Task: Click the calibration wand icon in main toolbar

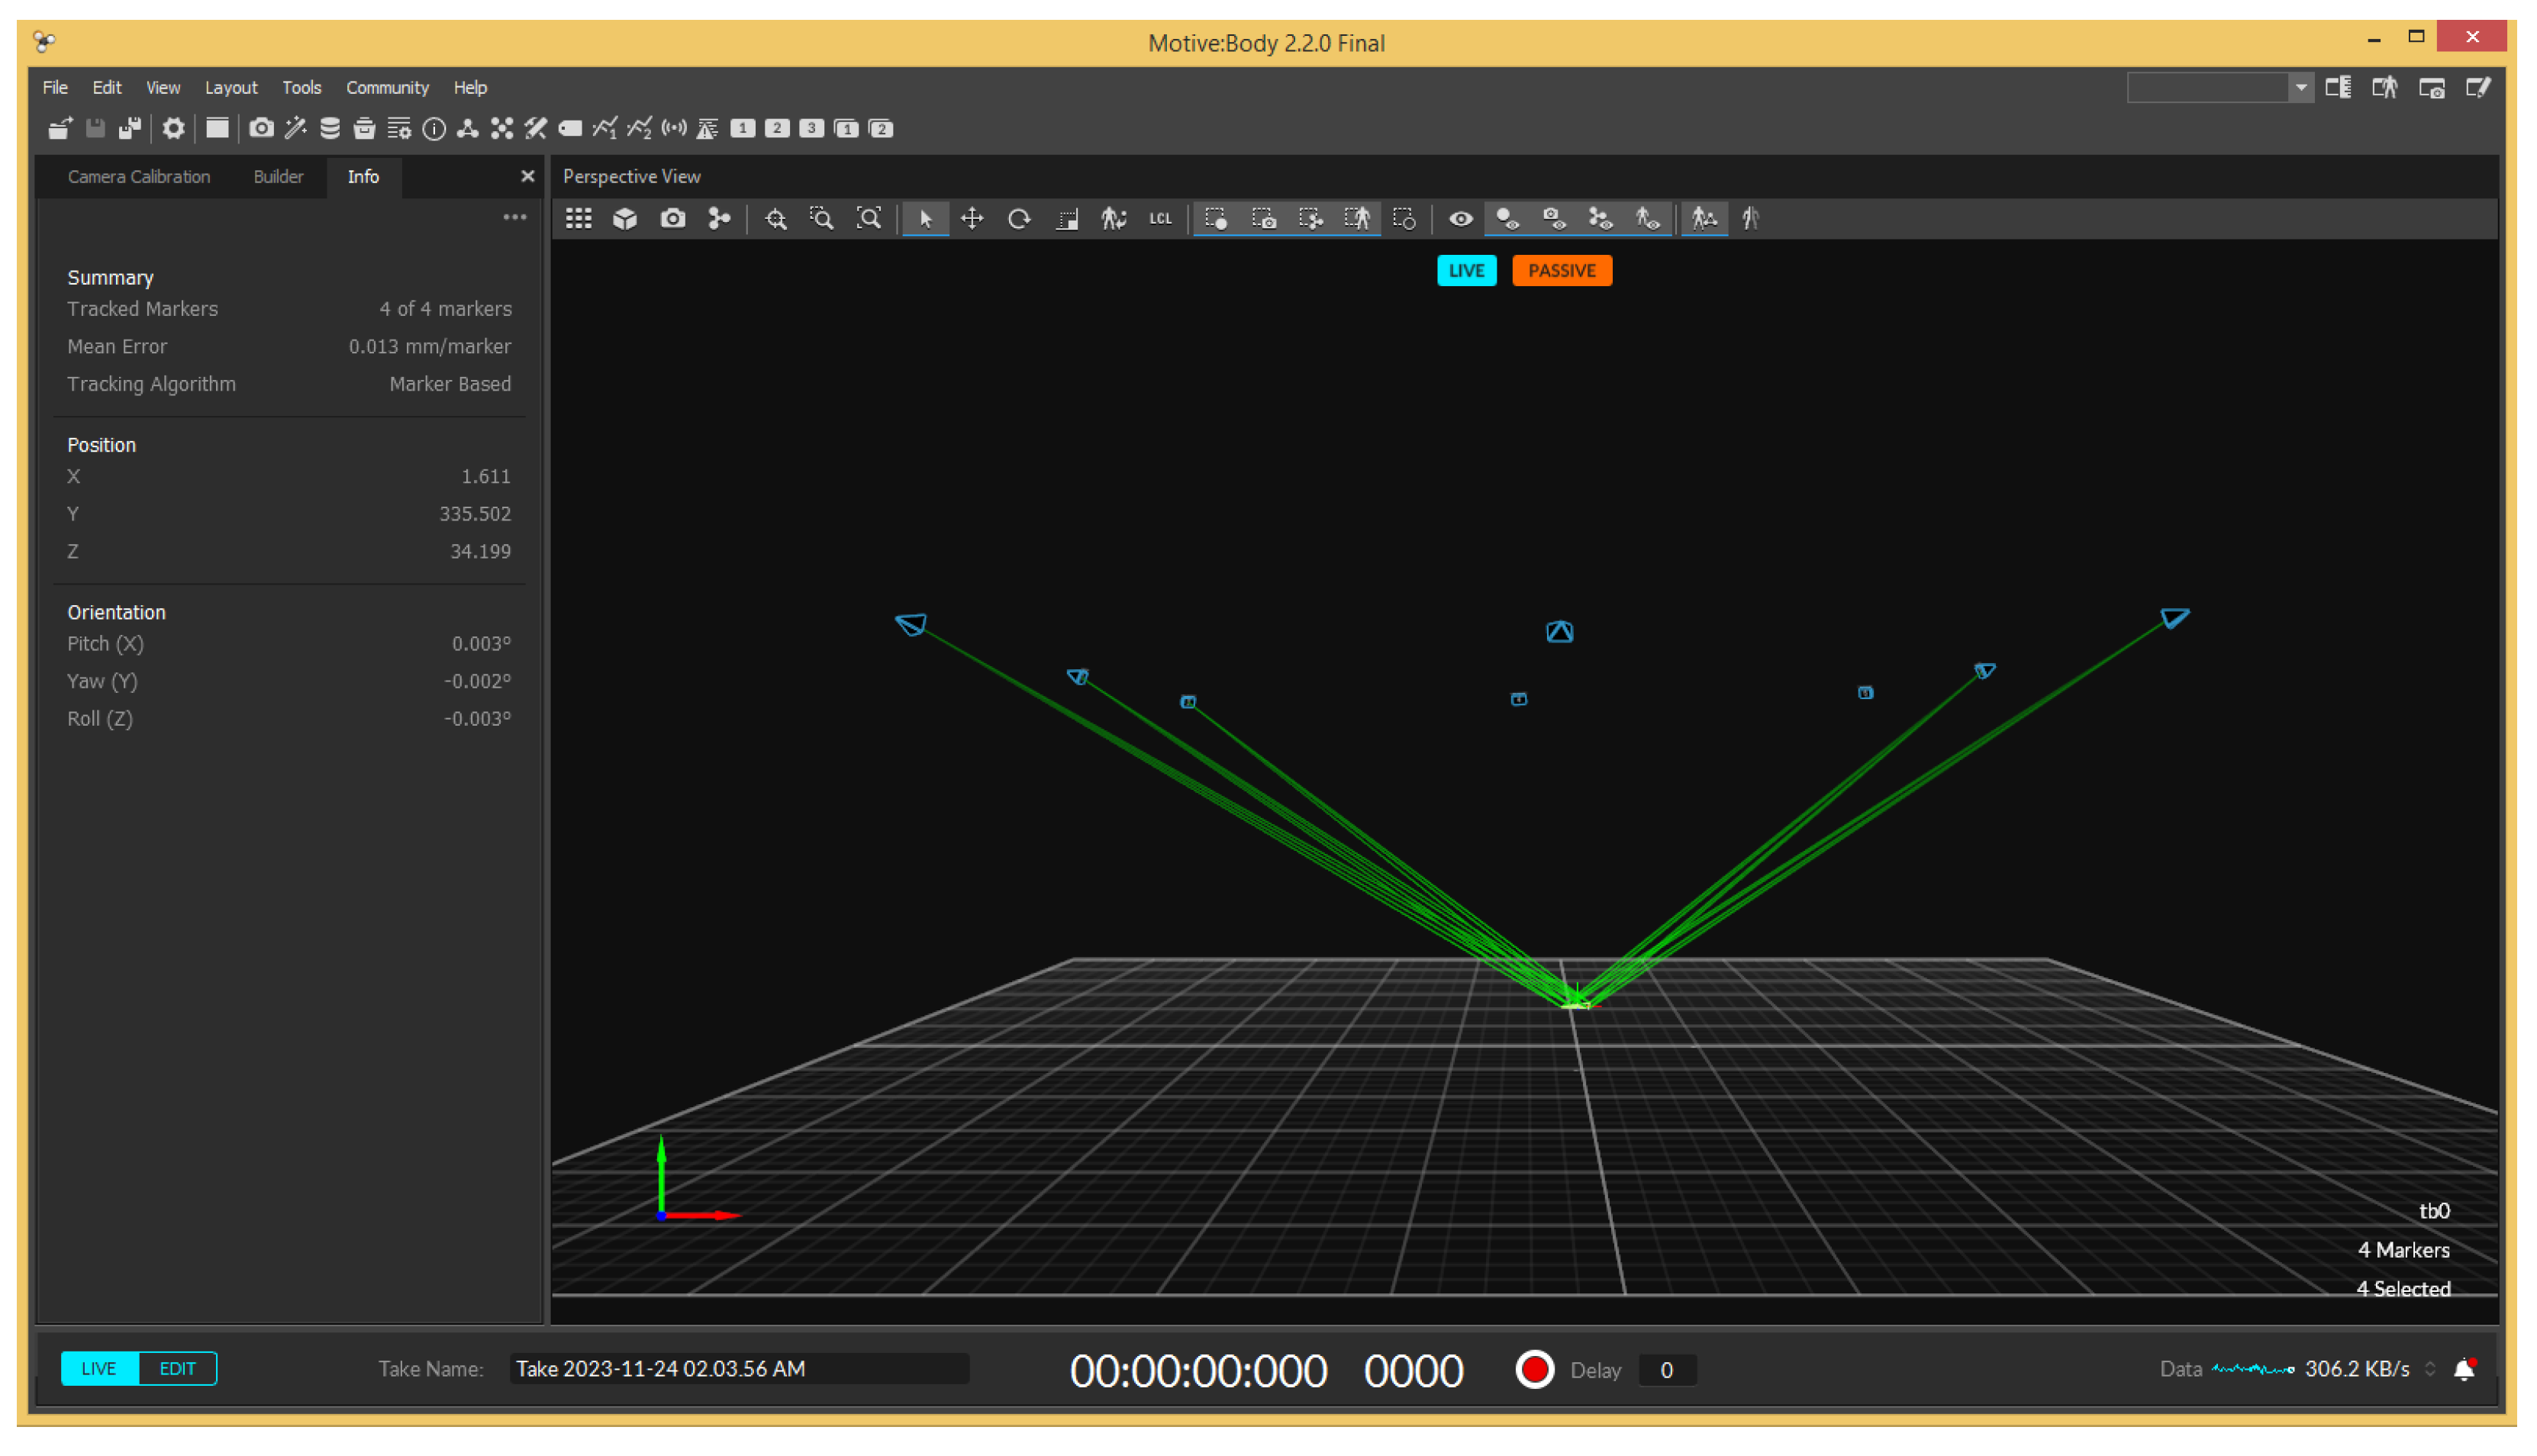Action: (296, 128)
